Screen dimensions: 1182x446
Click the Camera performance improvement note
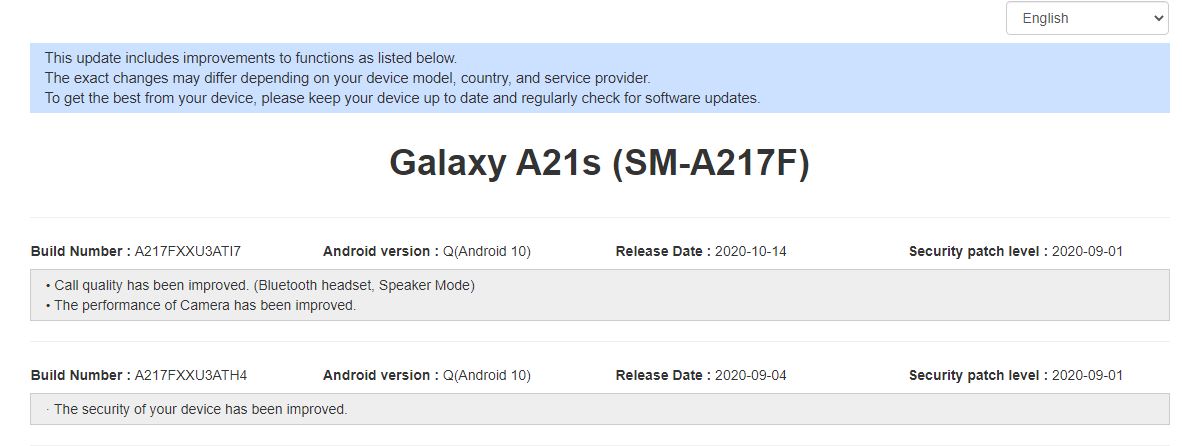coord(205,305)
